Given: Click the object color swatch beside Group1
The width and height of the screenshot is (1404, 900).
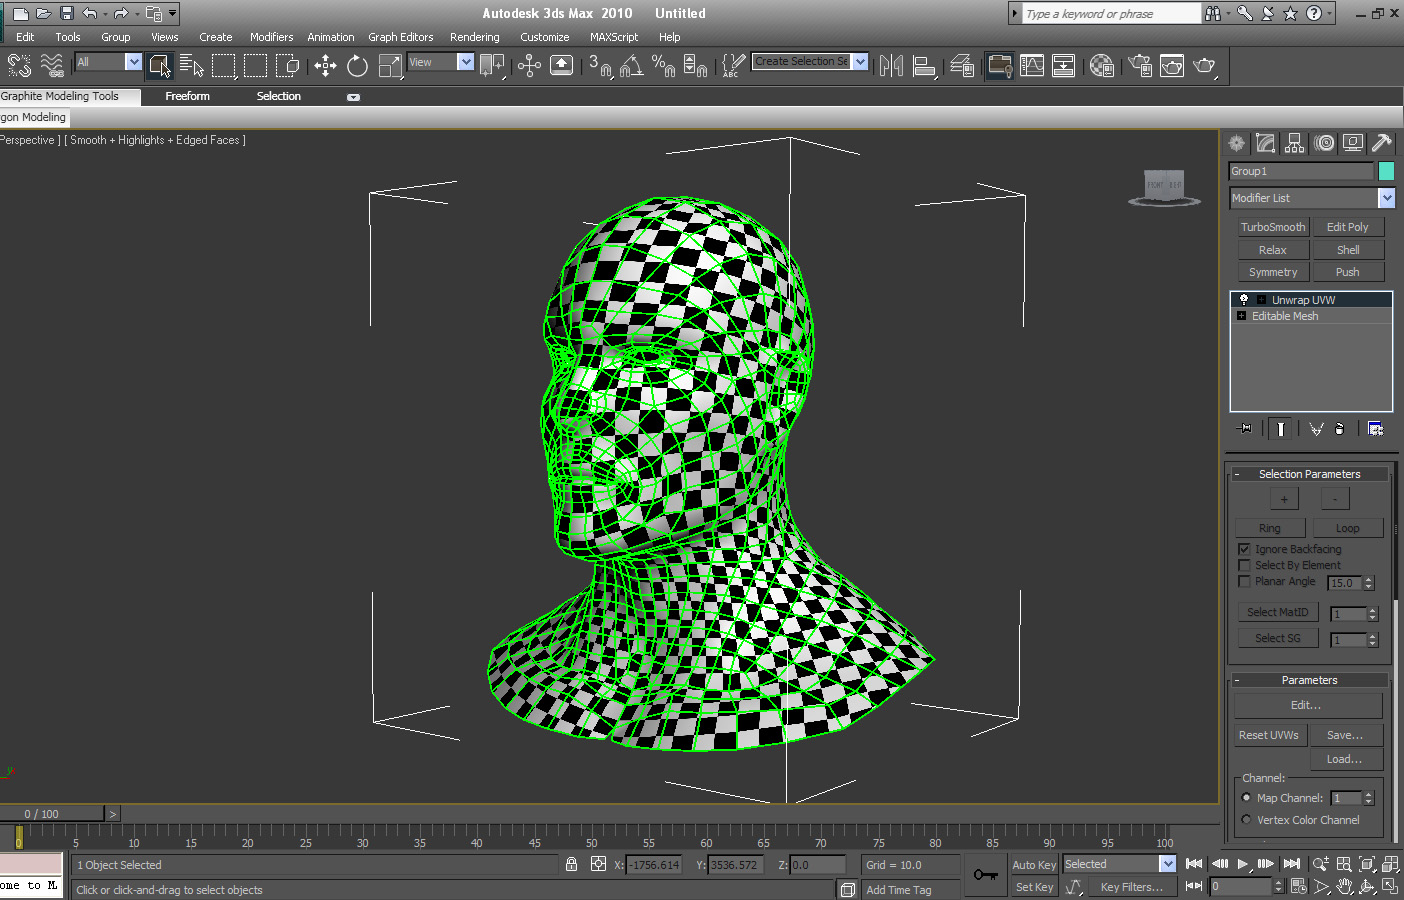Looking at the screenshot, I should (x=1386, y=171).
